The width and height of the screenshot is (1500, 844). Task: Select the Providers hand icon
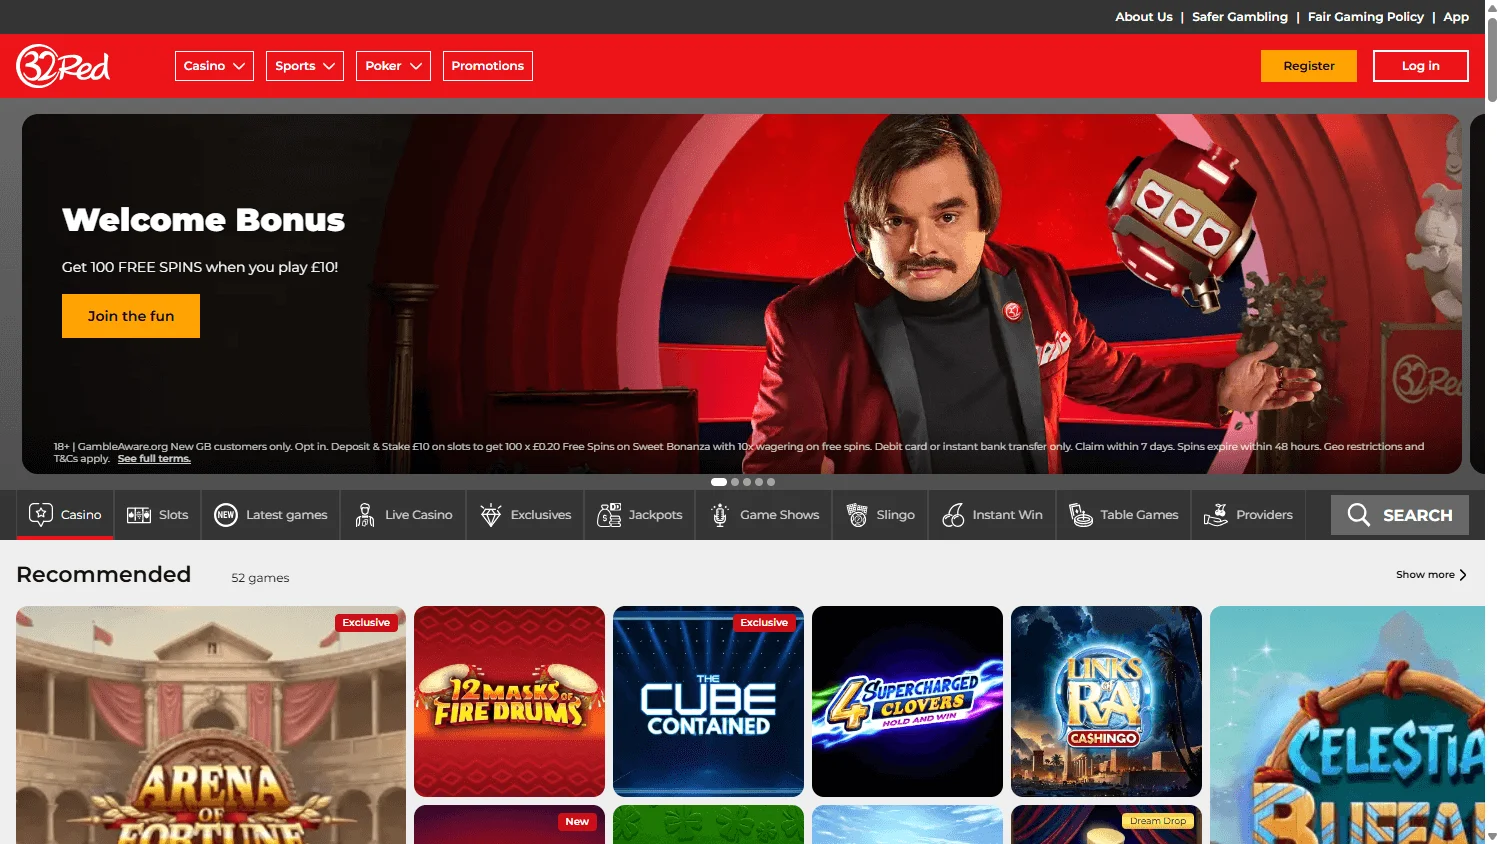tap(1216, 515)
